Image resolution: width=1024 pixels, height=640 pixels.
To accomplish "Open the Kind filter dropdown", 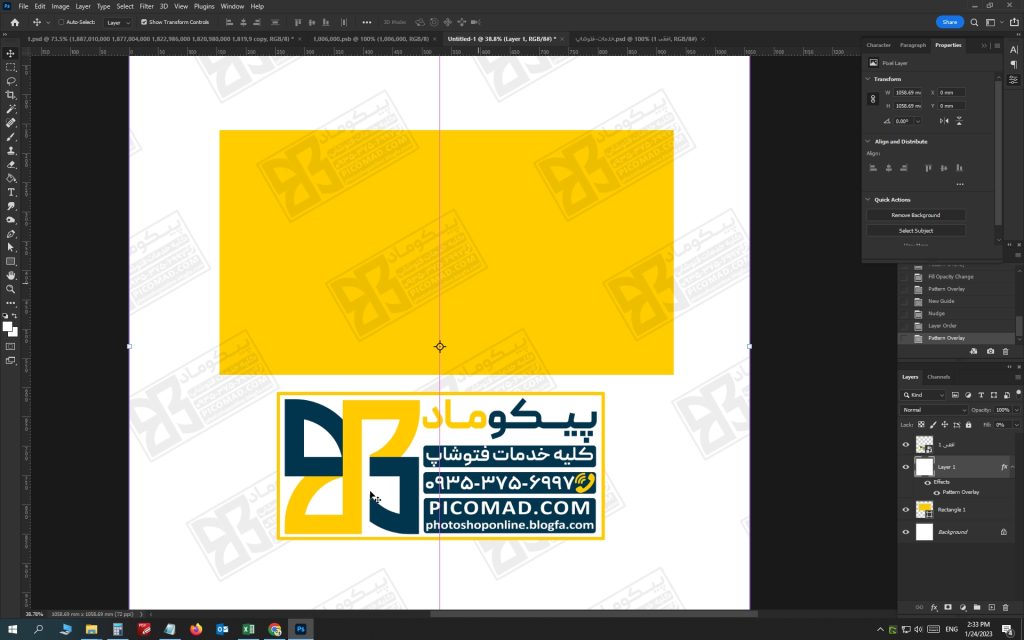I will pos(923,395).
